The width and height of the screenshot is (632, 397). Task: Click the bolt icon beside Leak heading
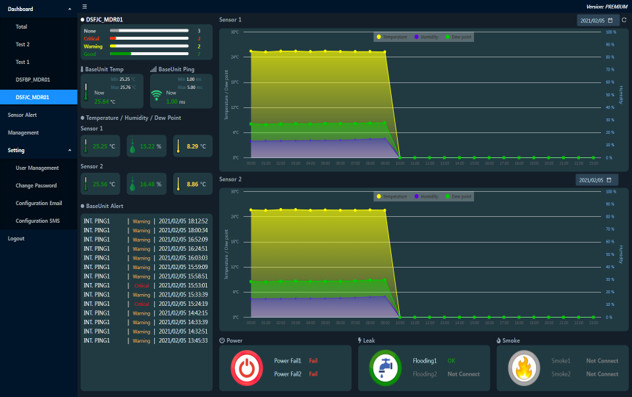coord(360,341)
